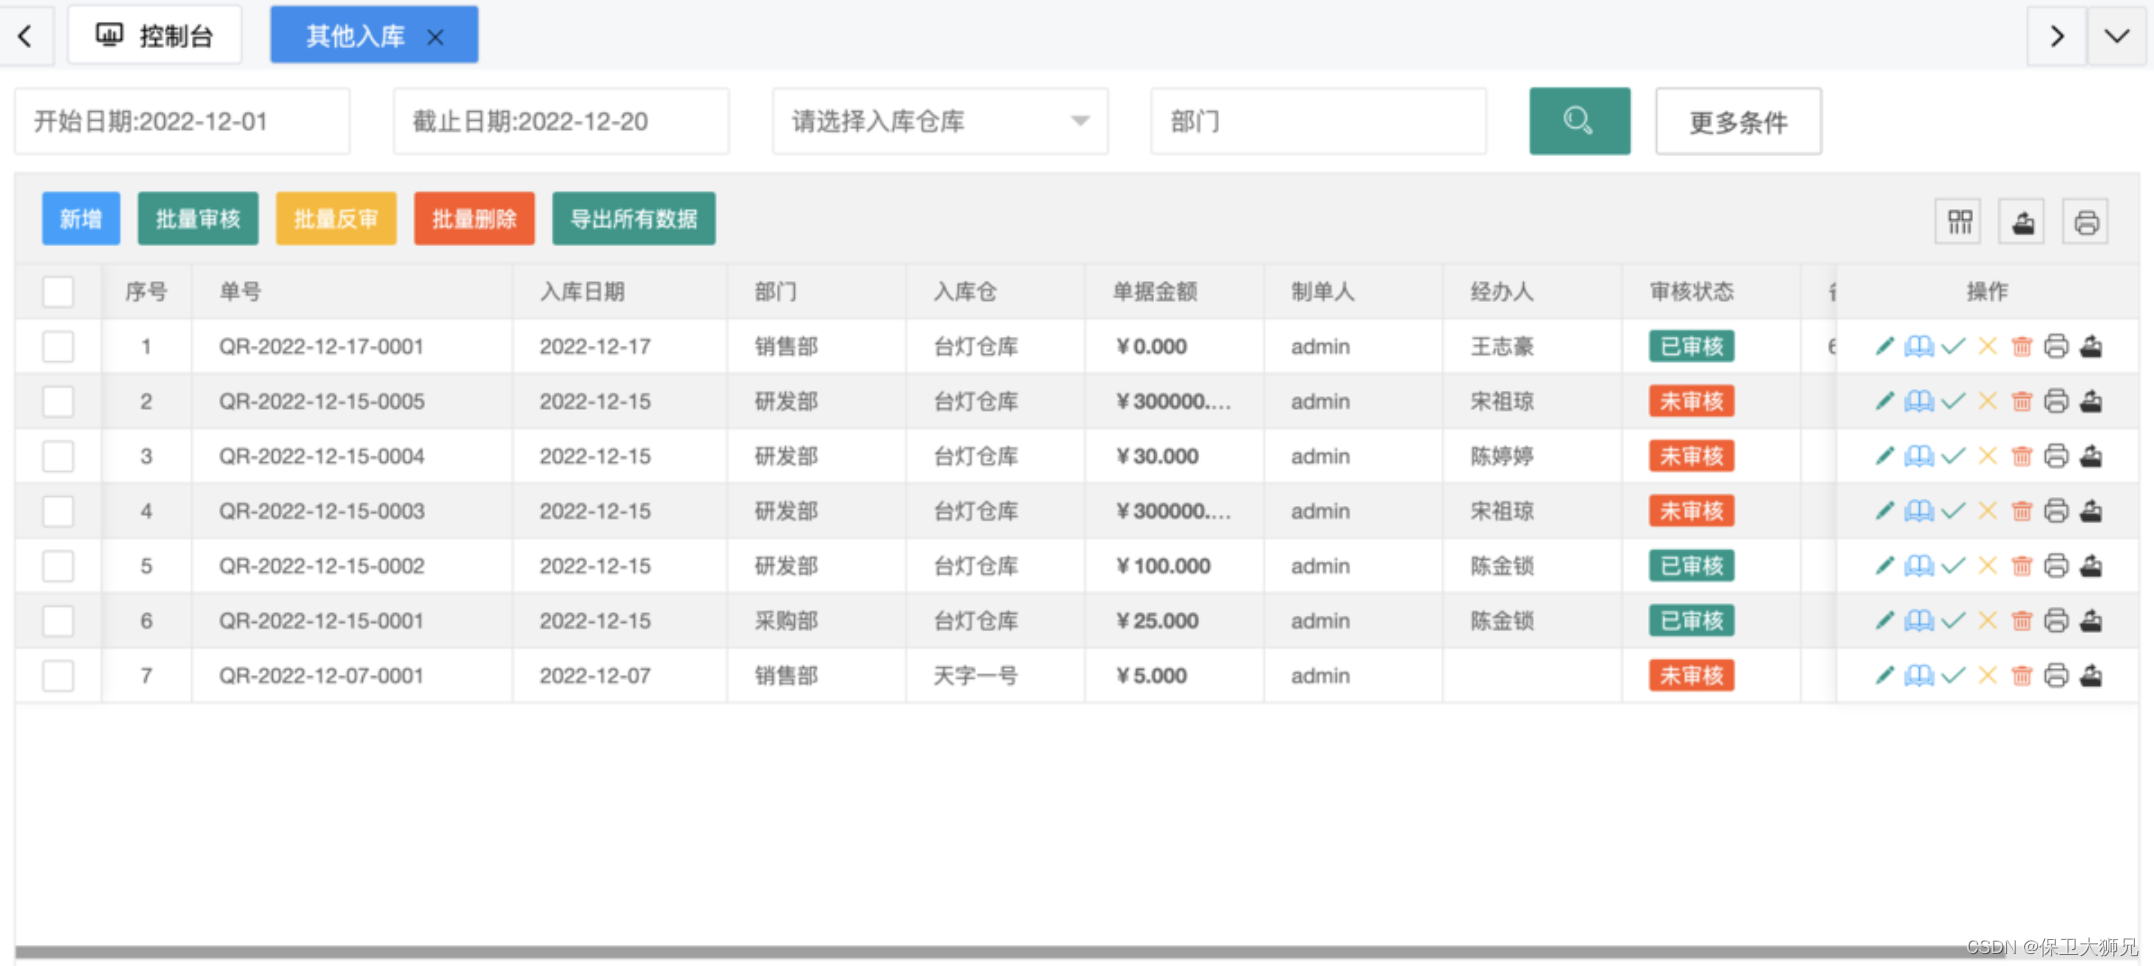Approve row QR-2022-12-15-0005 with checkmark icon
The image size is (2154, 966).
pos(1953,401)
